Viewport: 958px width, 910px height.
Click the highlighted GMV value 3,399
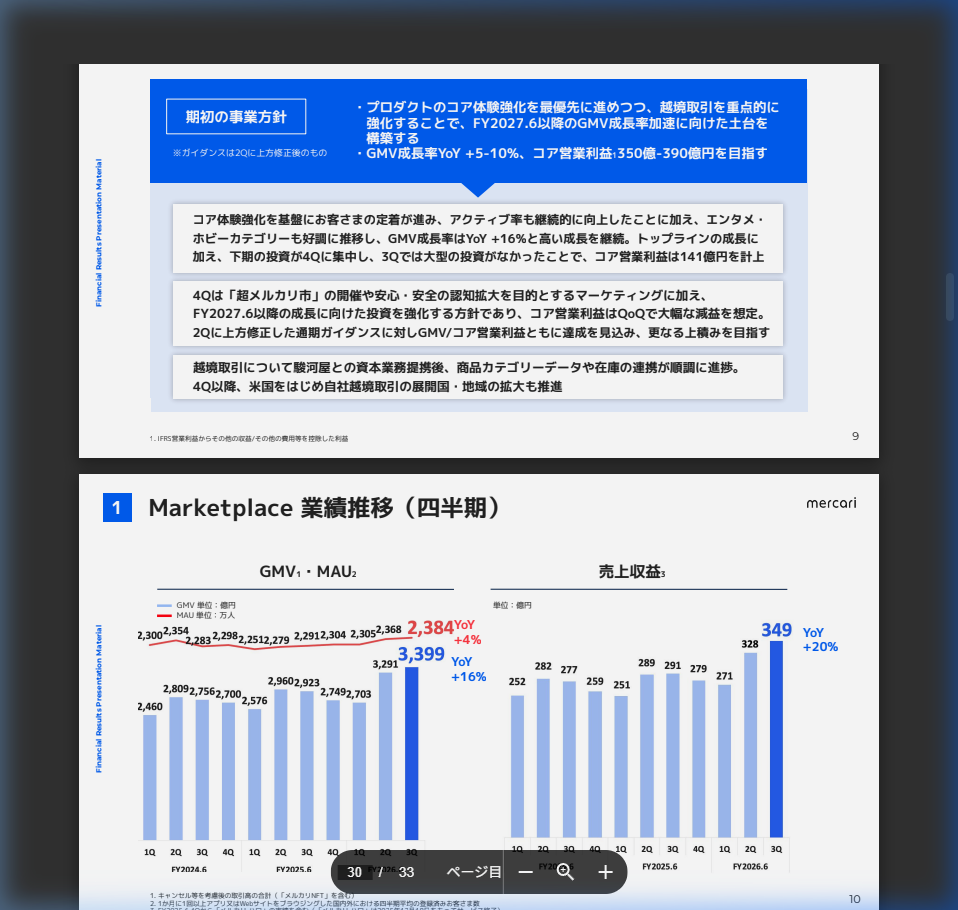tap(421, 654)
